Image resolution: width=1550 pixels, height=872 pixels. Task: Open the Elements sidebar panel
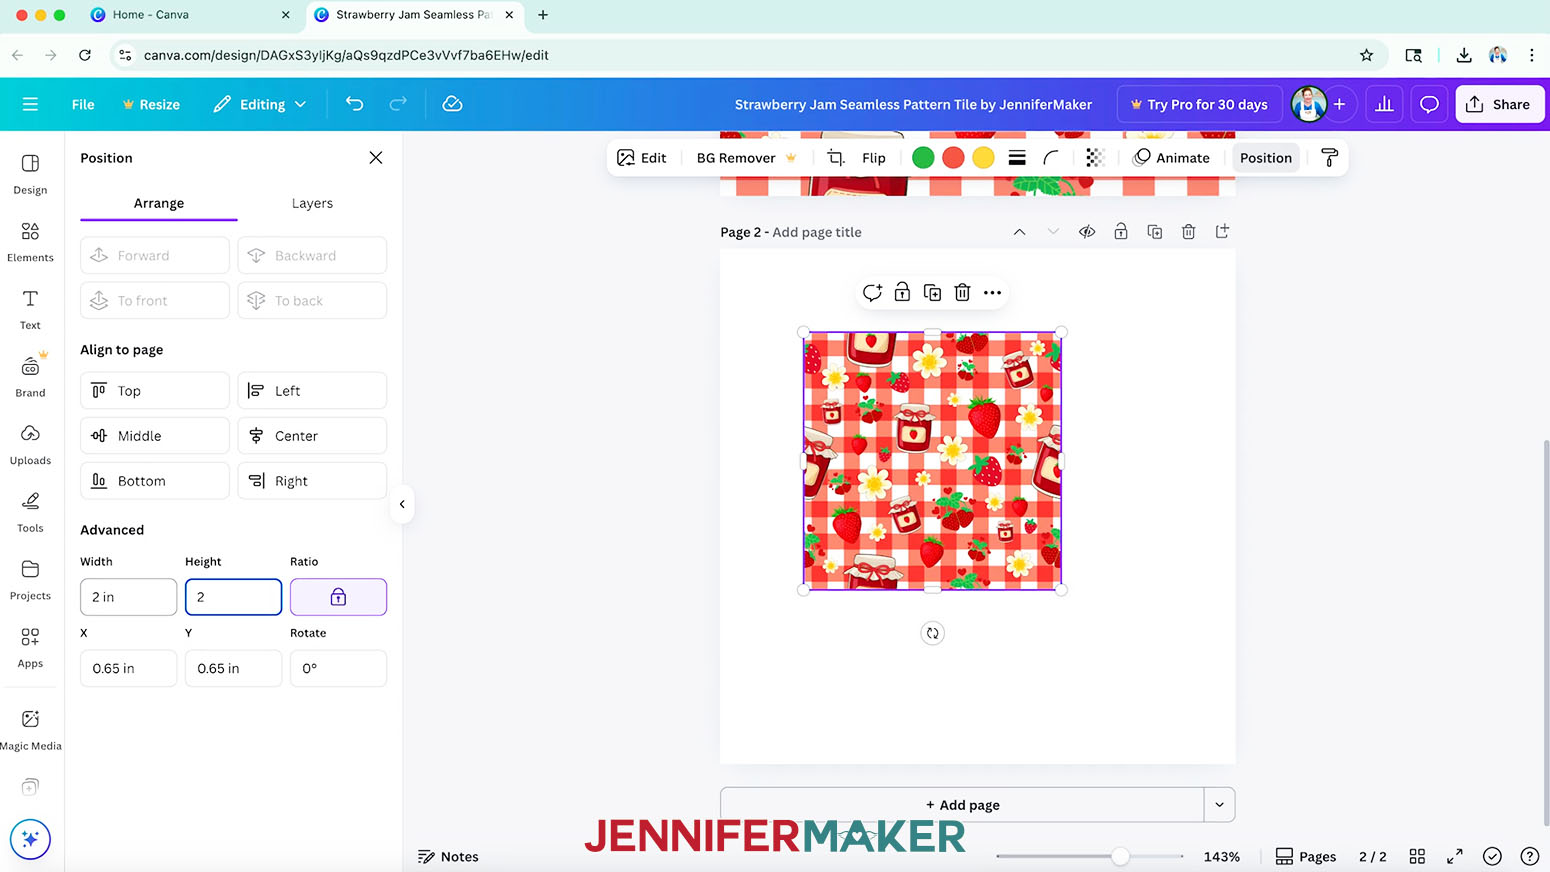point(30,242)
